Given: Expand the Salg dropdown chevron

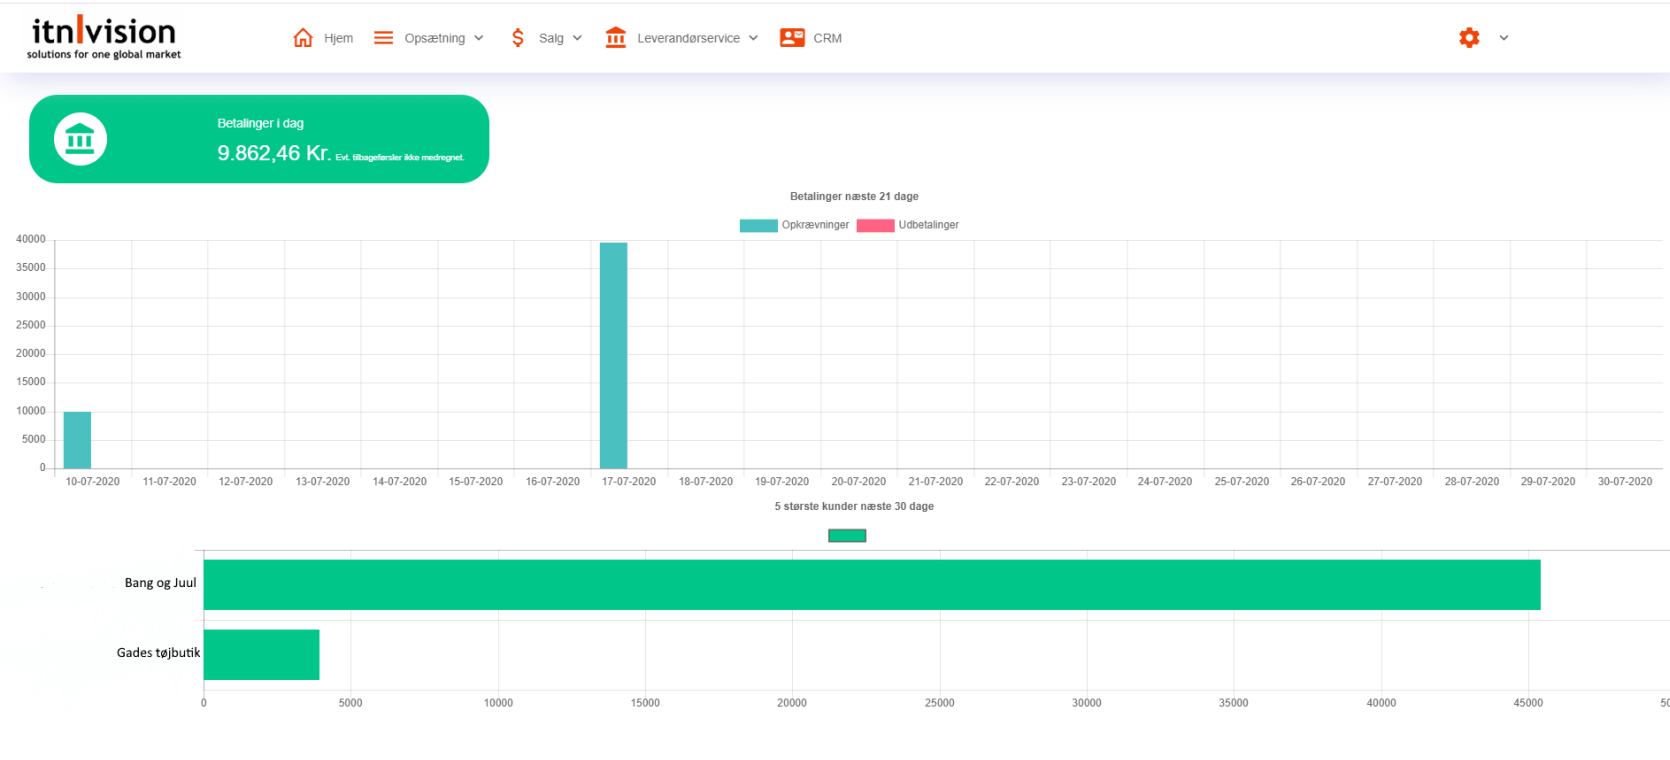Looking at the screenshot, I should click(577, 38).
